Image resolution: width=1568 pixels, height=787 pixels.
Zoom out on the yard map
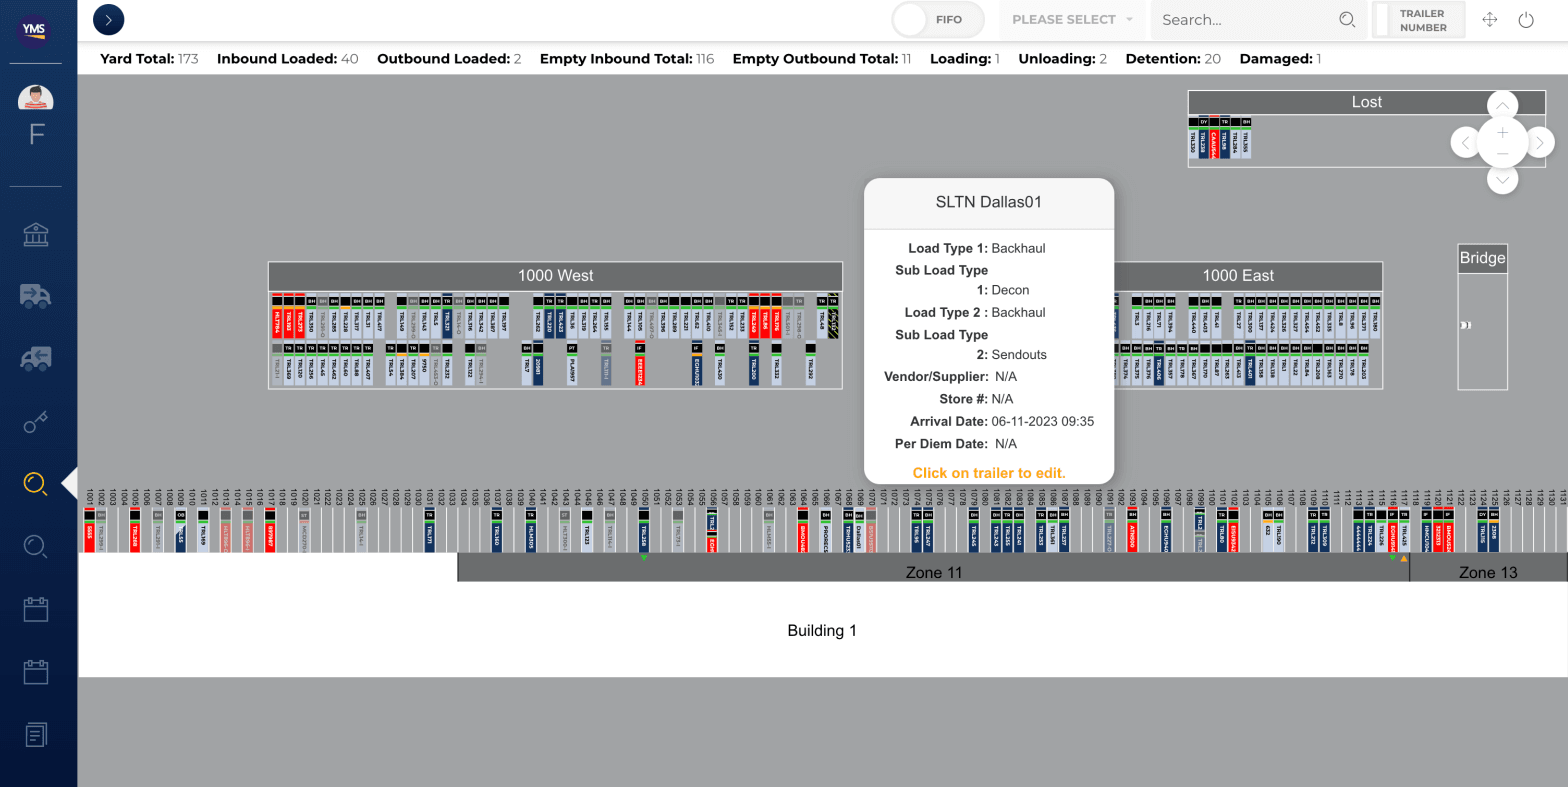coord(1502,154)
